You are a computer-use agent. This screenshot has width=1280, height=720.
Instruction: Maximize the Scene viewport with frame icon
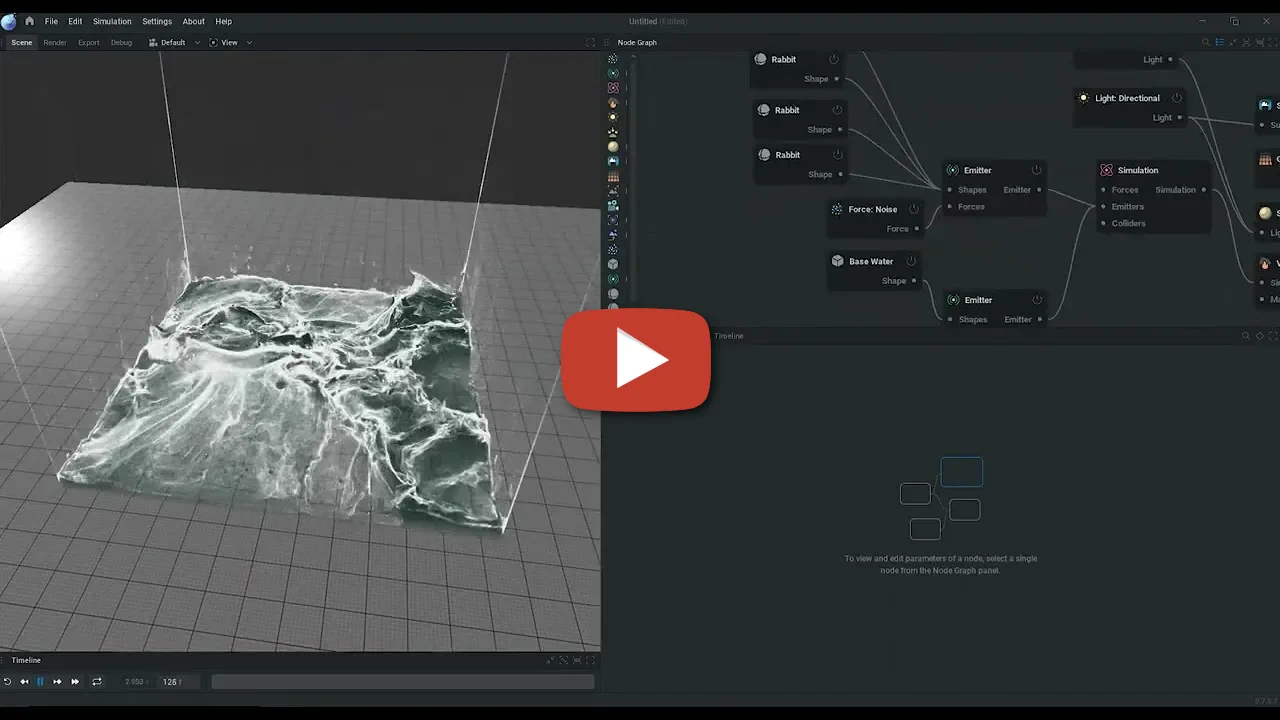click(x=590, y=43)
